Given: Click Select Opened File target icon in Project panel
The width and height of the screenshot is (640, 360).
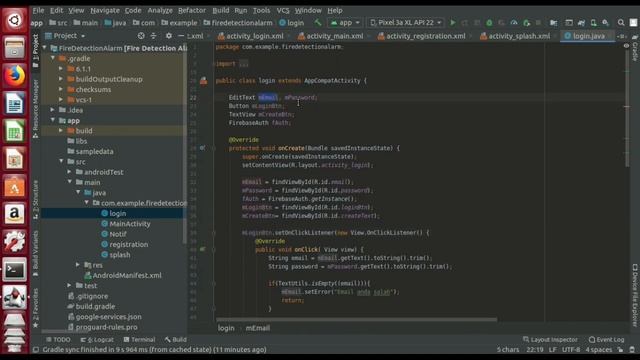Looking at the screenshot, I should (x=141, y=36).
